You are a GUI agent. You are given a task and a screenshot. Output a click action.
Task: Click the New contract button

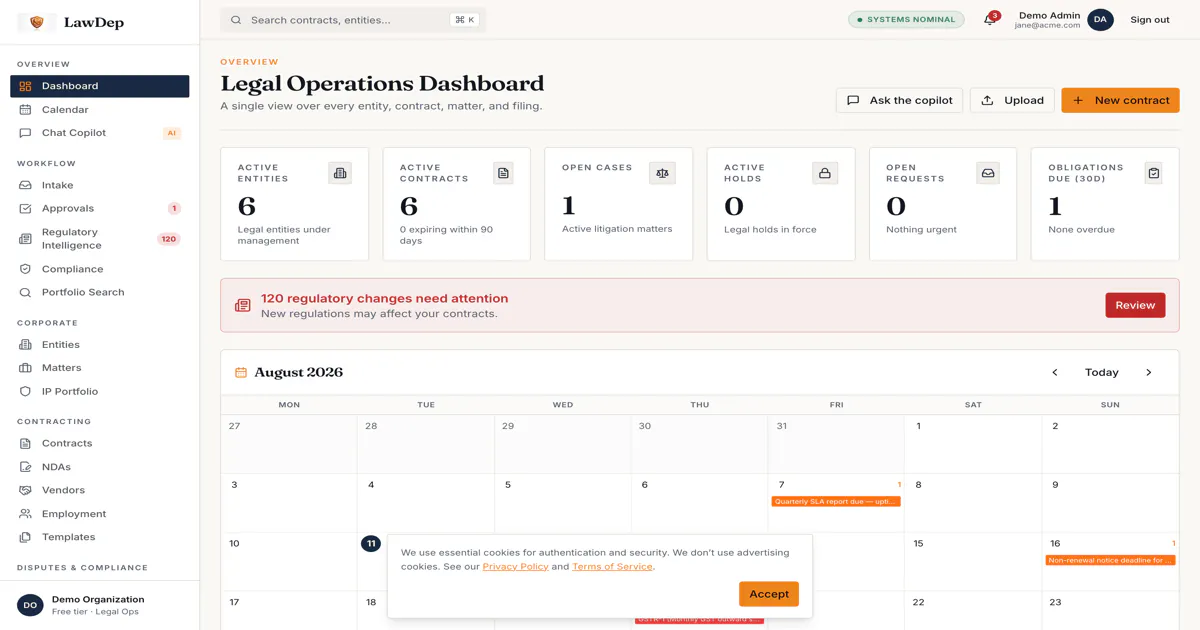point(1120,100)
